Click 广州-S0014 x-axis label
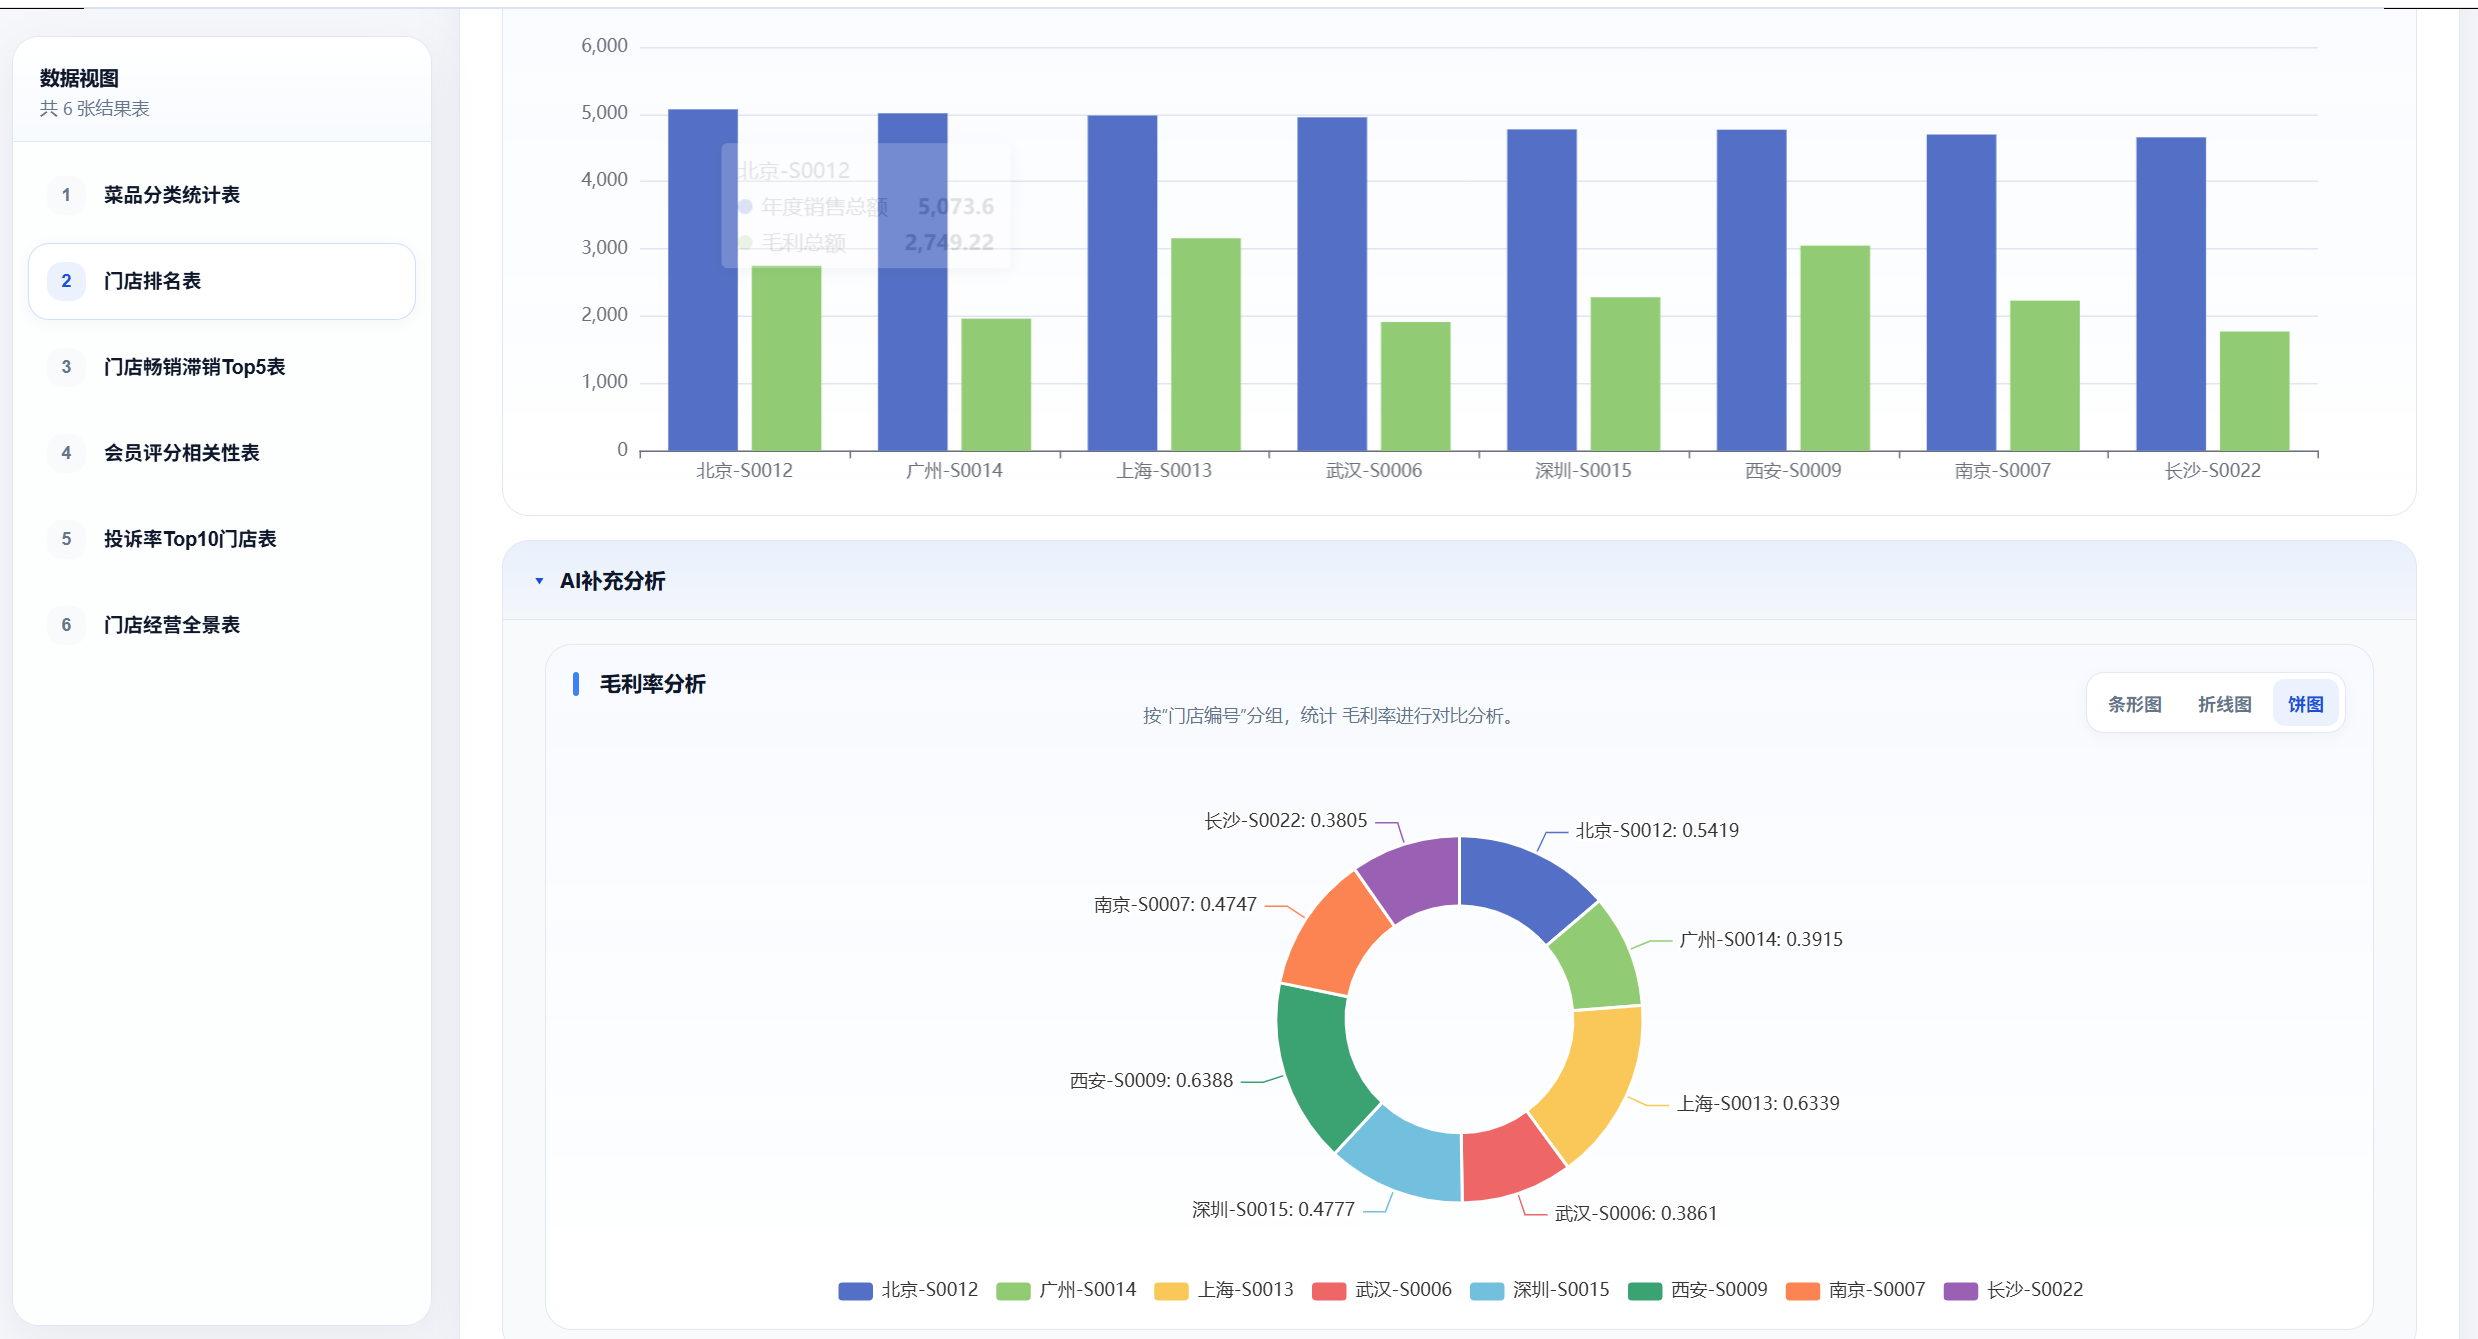This screenshot has width=2478, height=1339. click(x=954, y=471)
